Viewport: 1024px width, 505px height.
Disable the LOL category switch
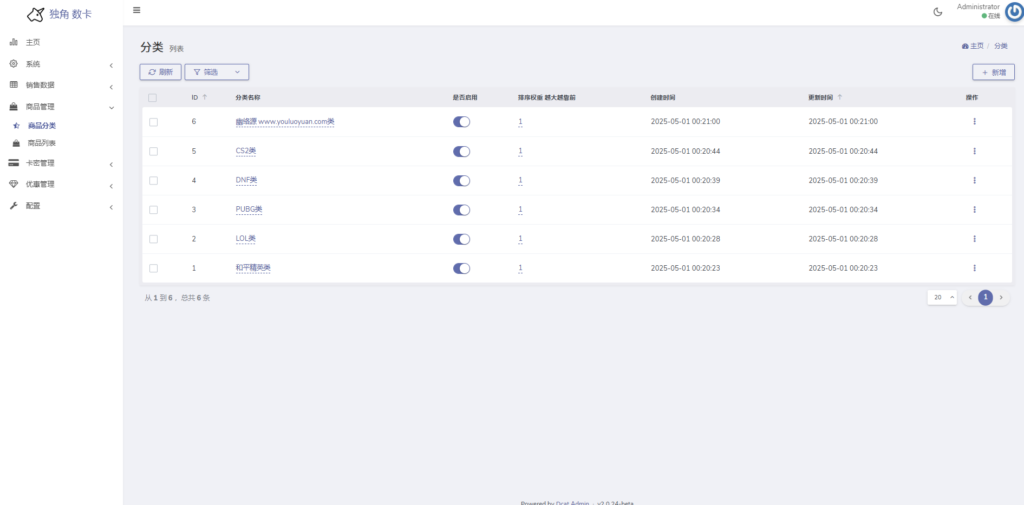point(462,239)
